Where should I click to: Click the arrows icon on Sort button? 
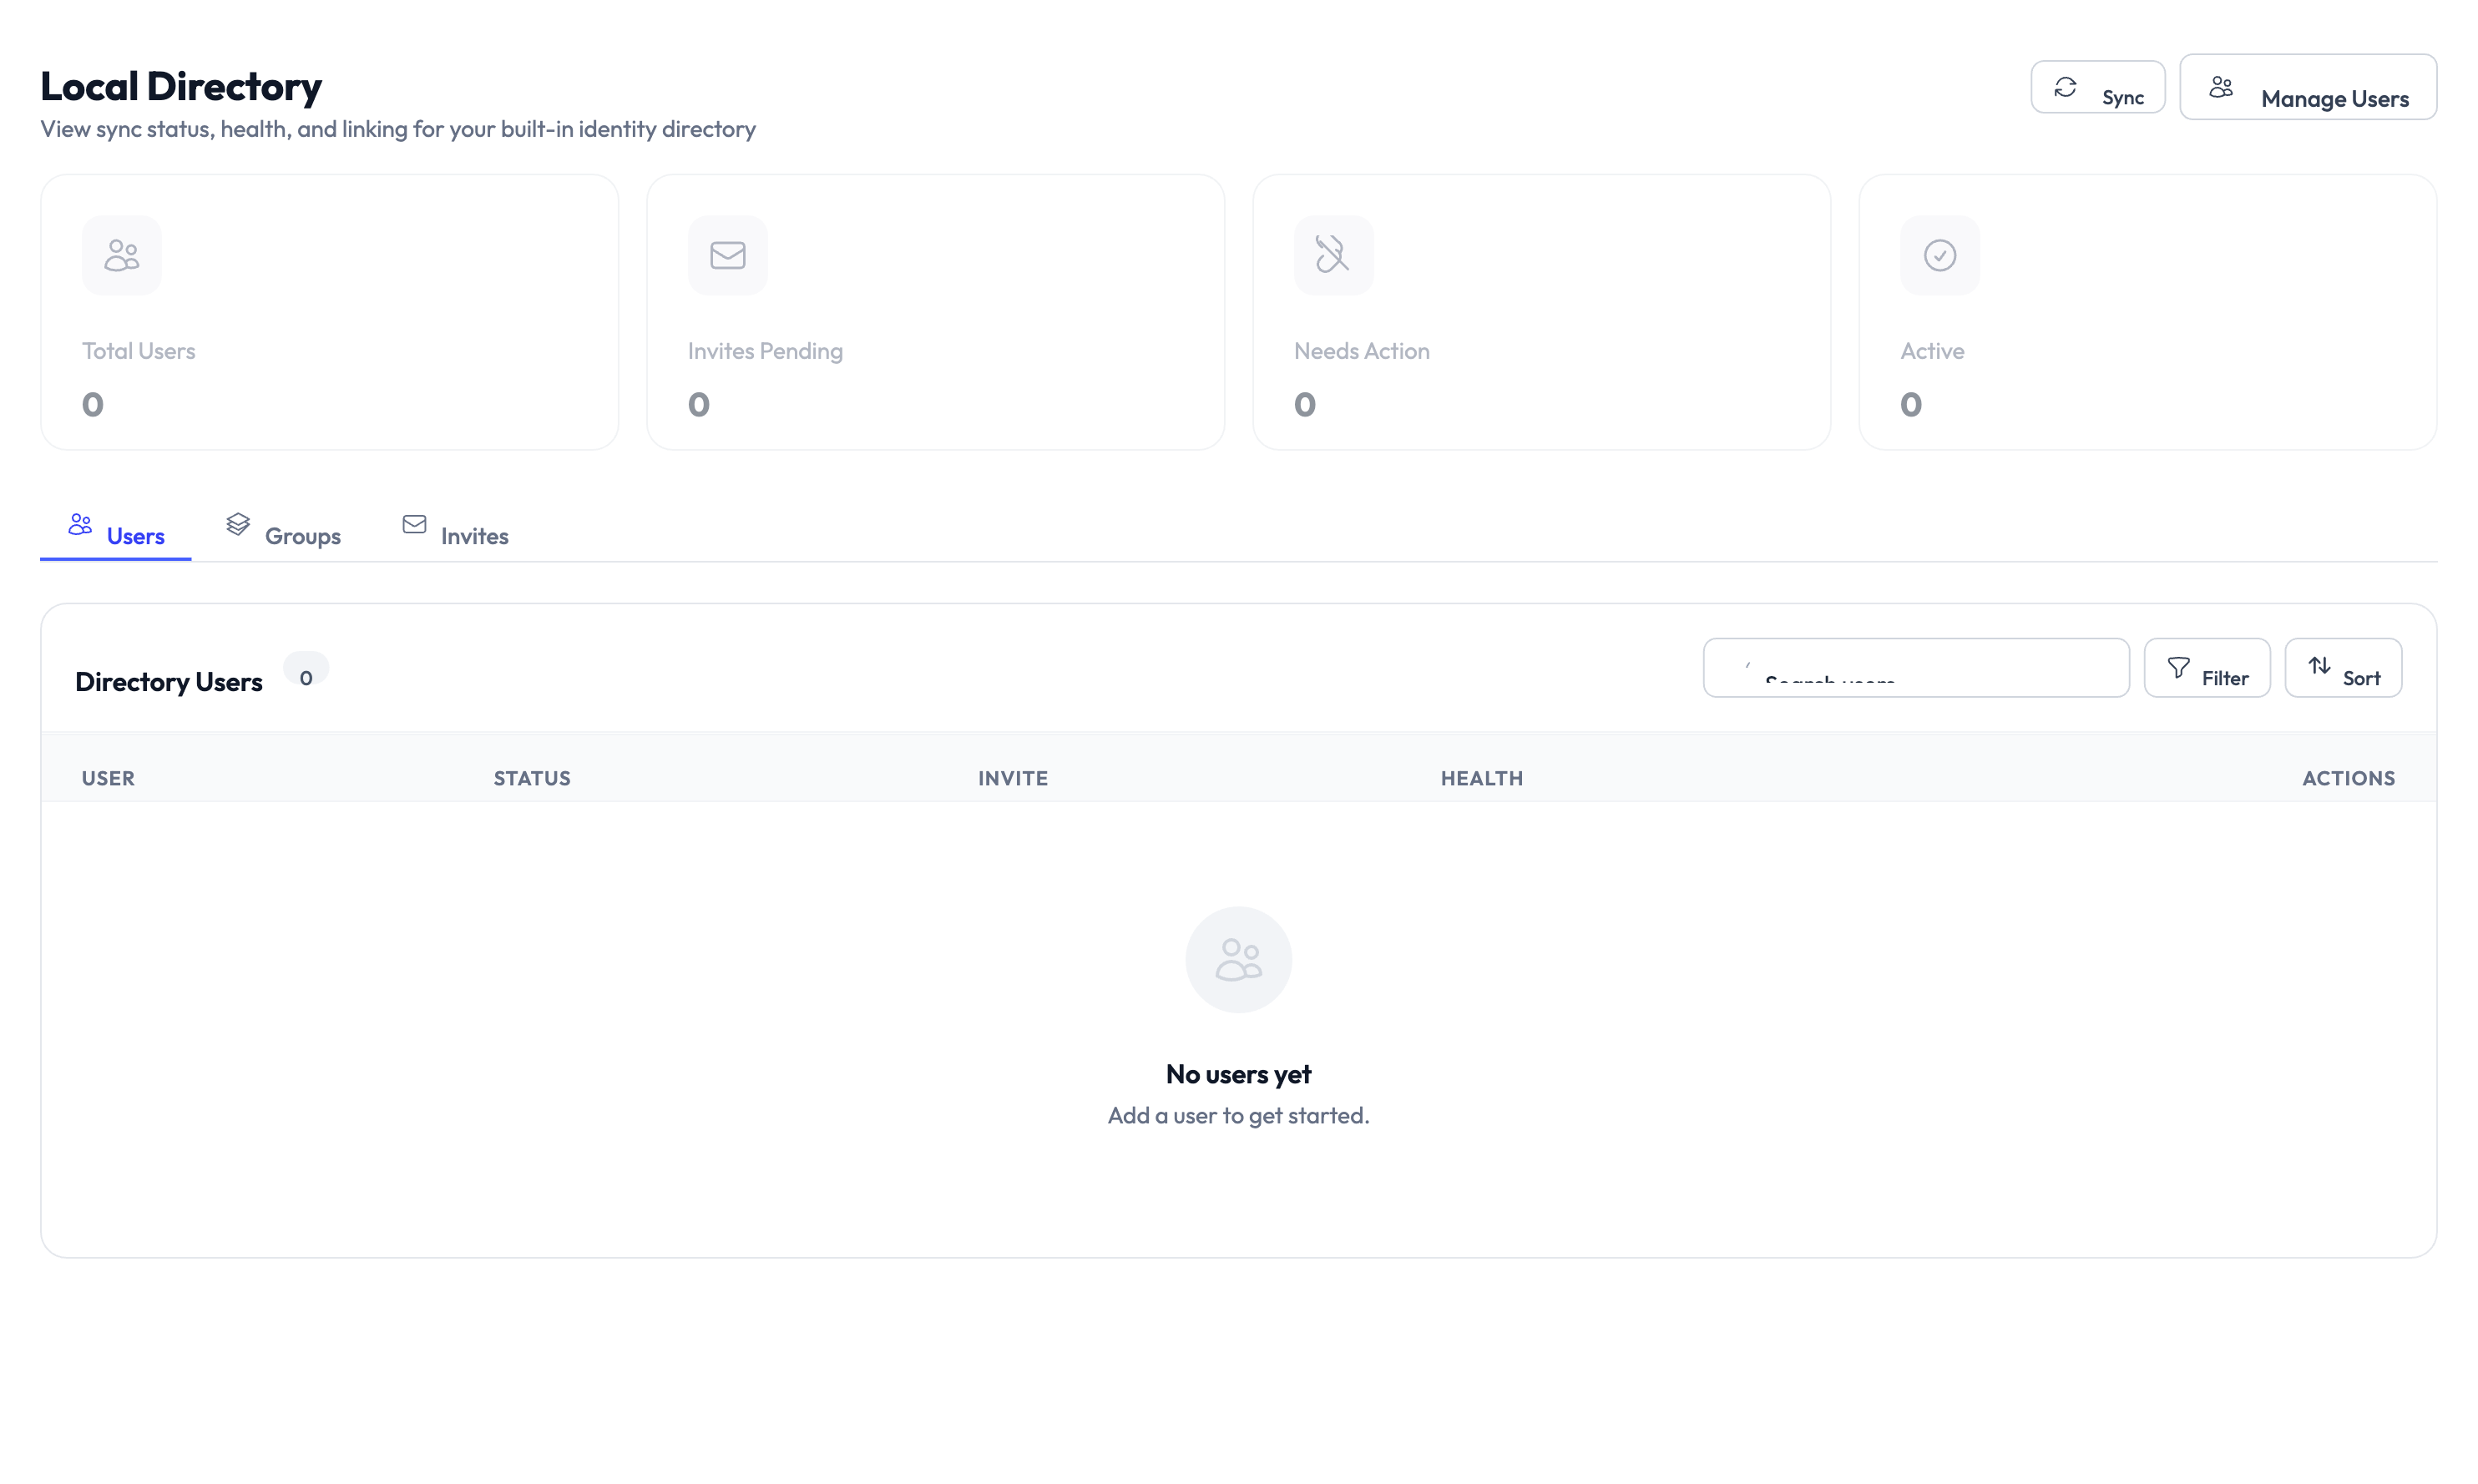[2321, 666]
